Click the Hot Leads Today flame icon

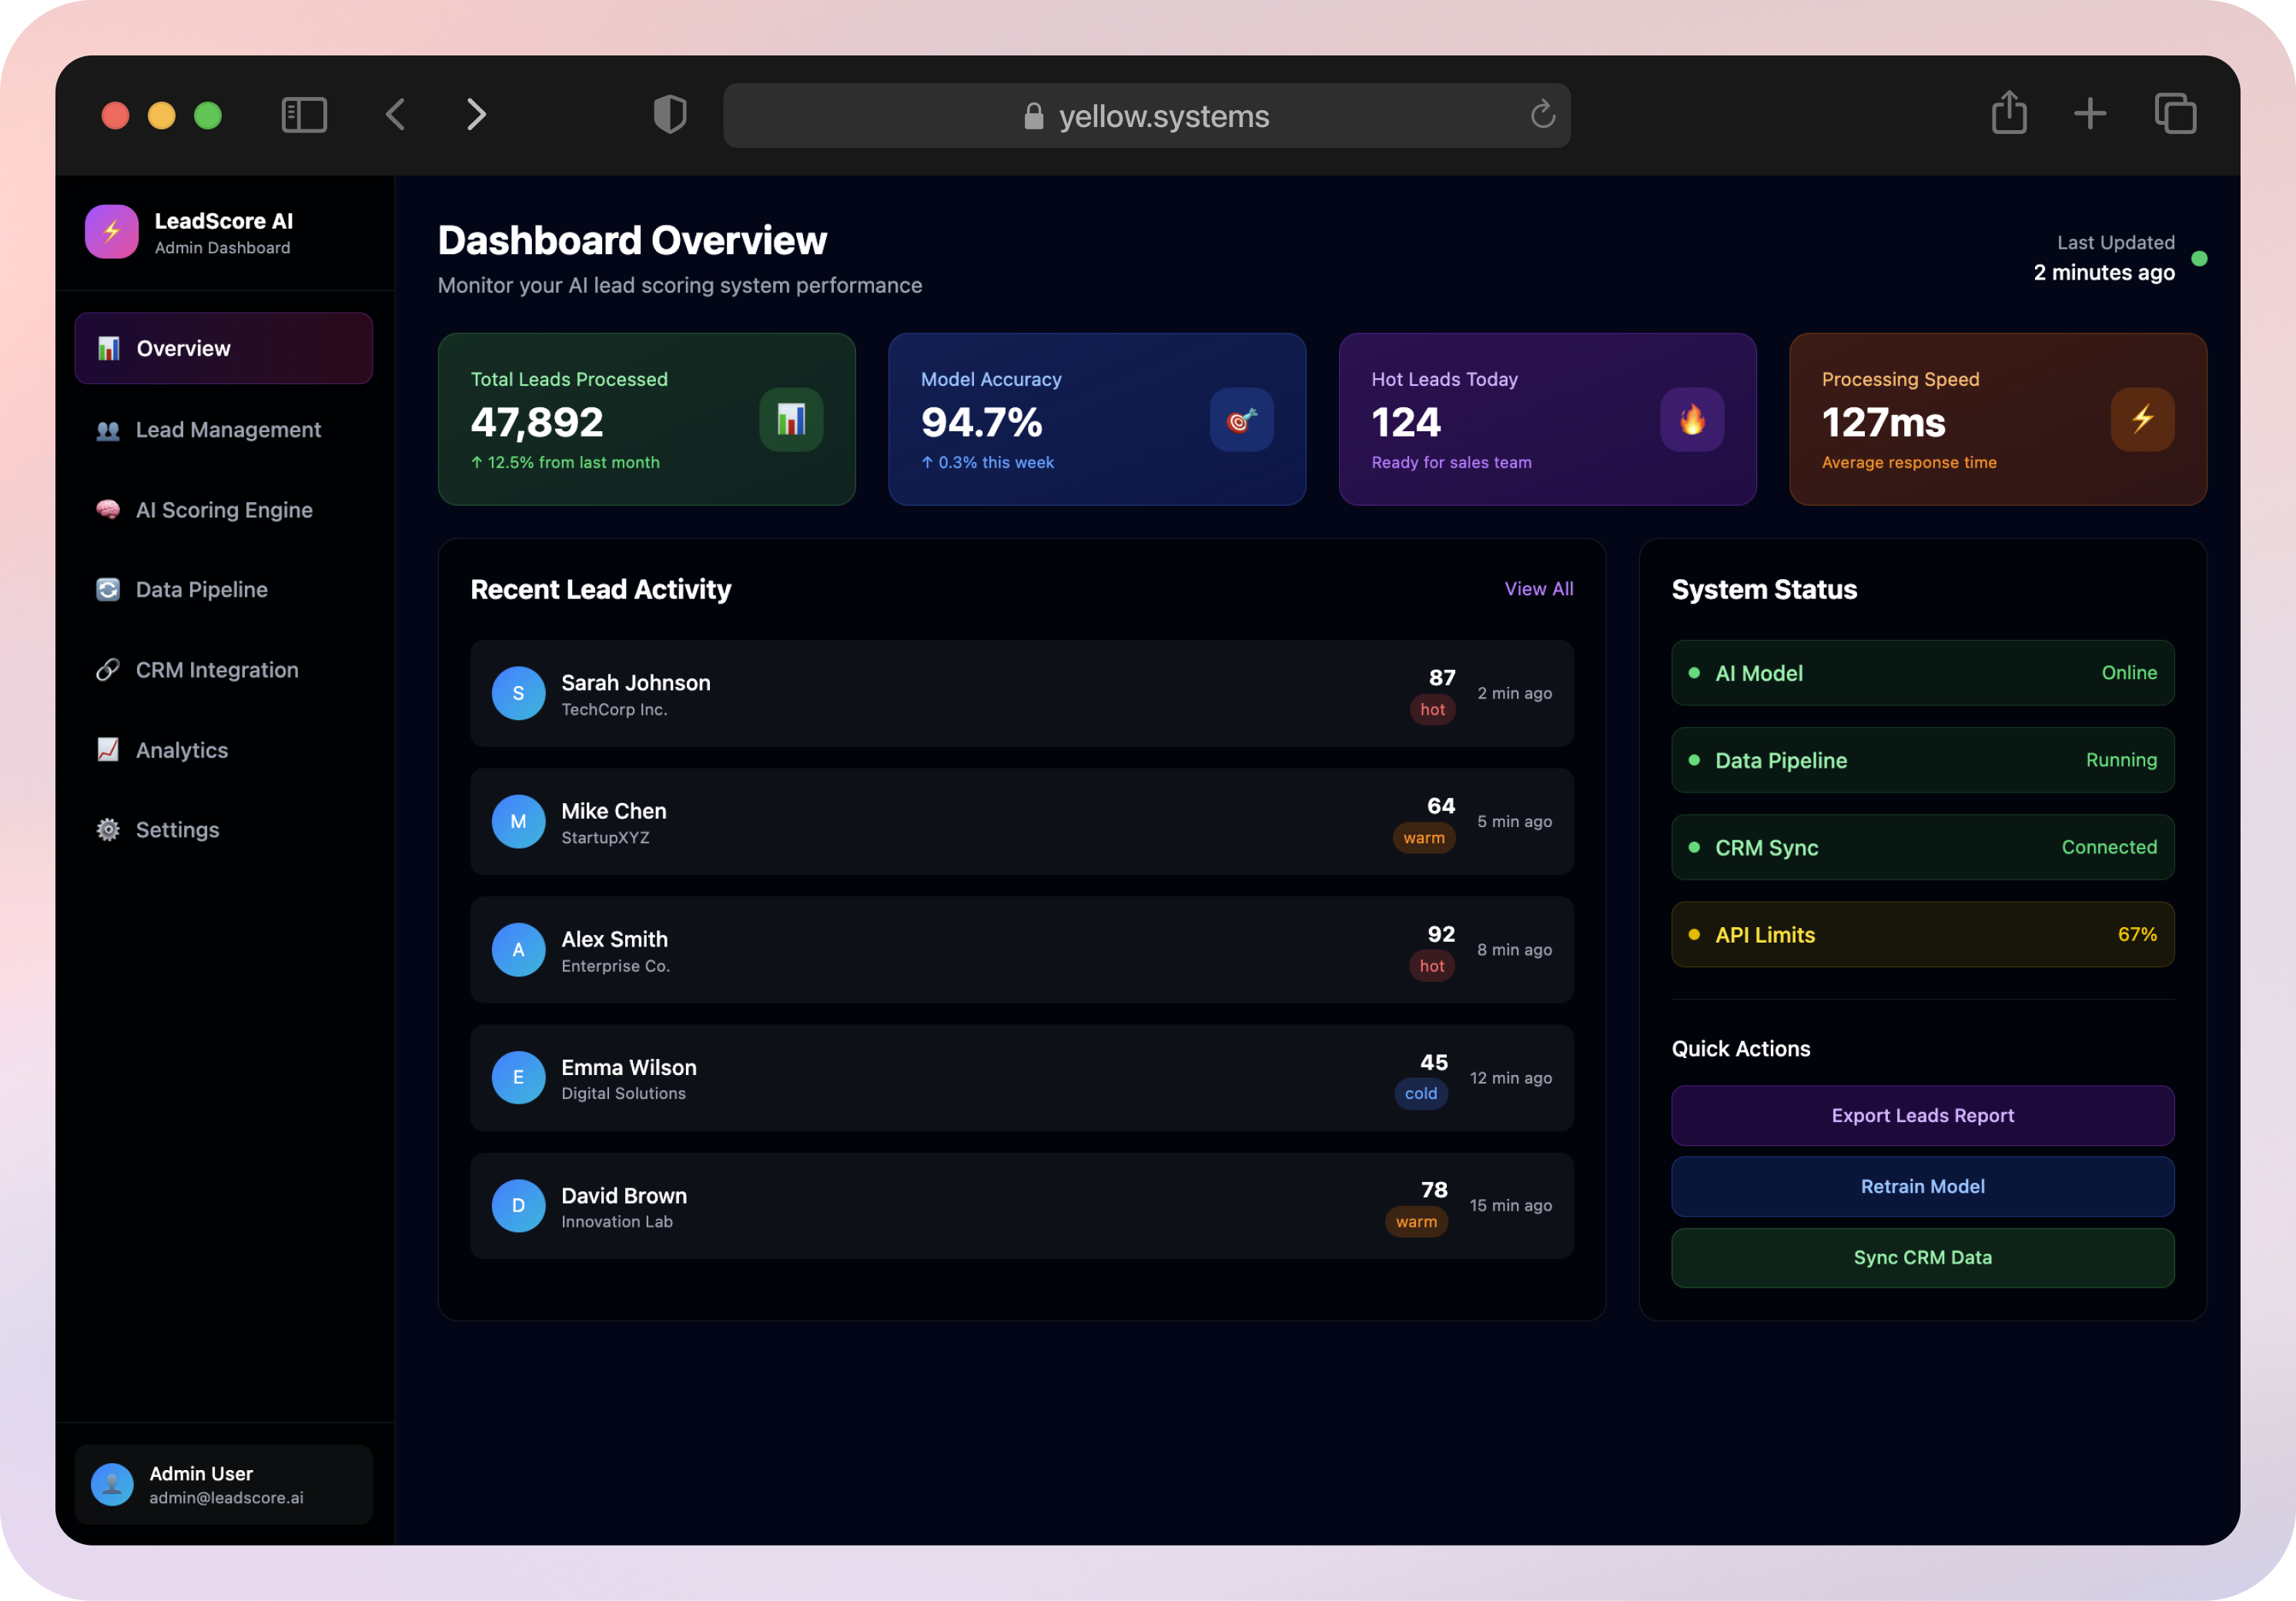[1692, 419]
